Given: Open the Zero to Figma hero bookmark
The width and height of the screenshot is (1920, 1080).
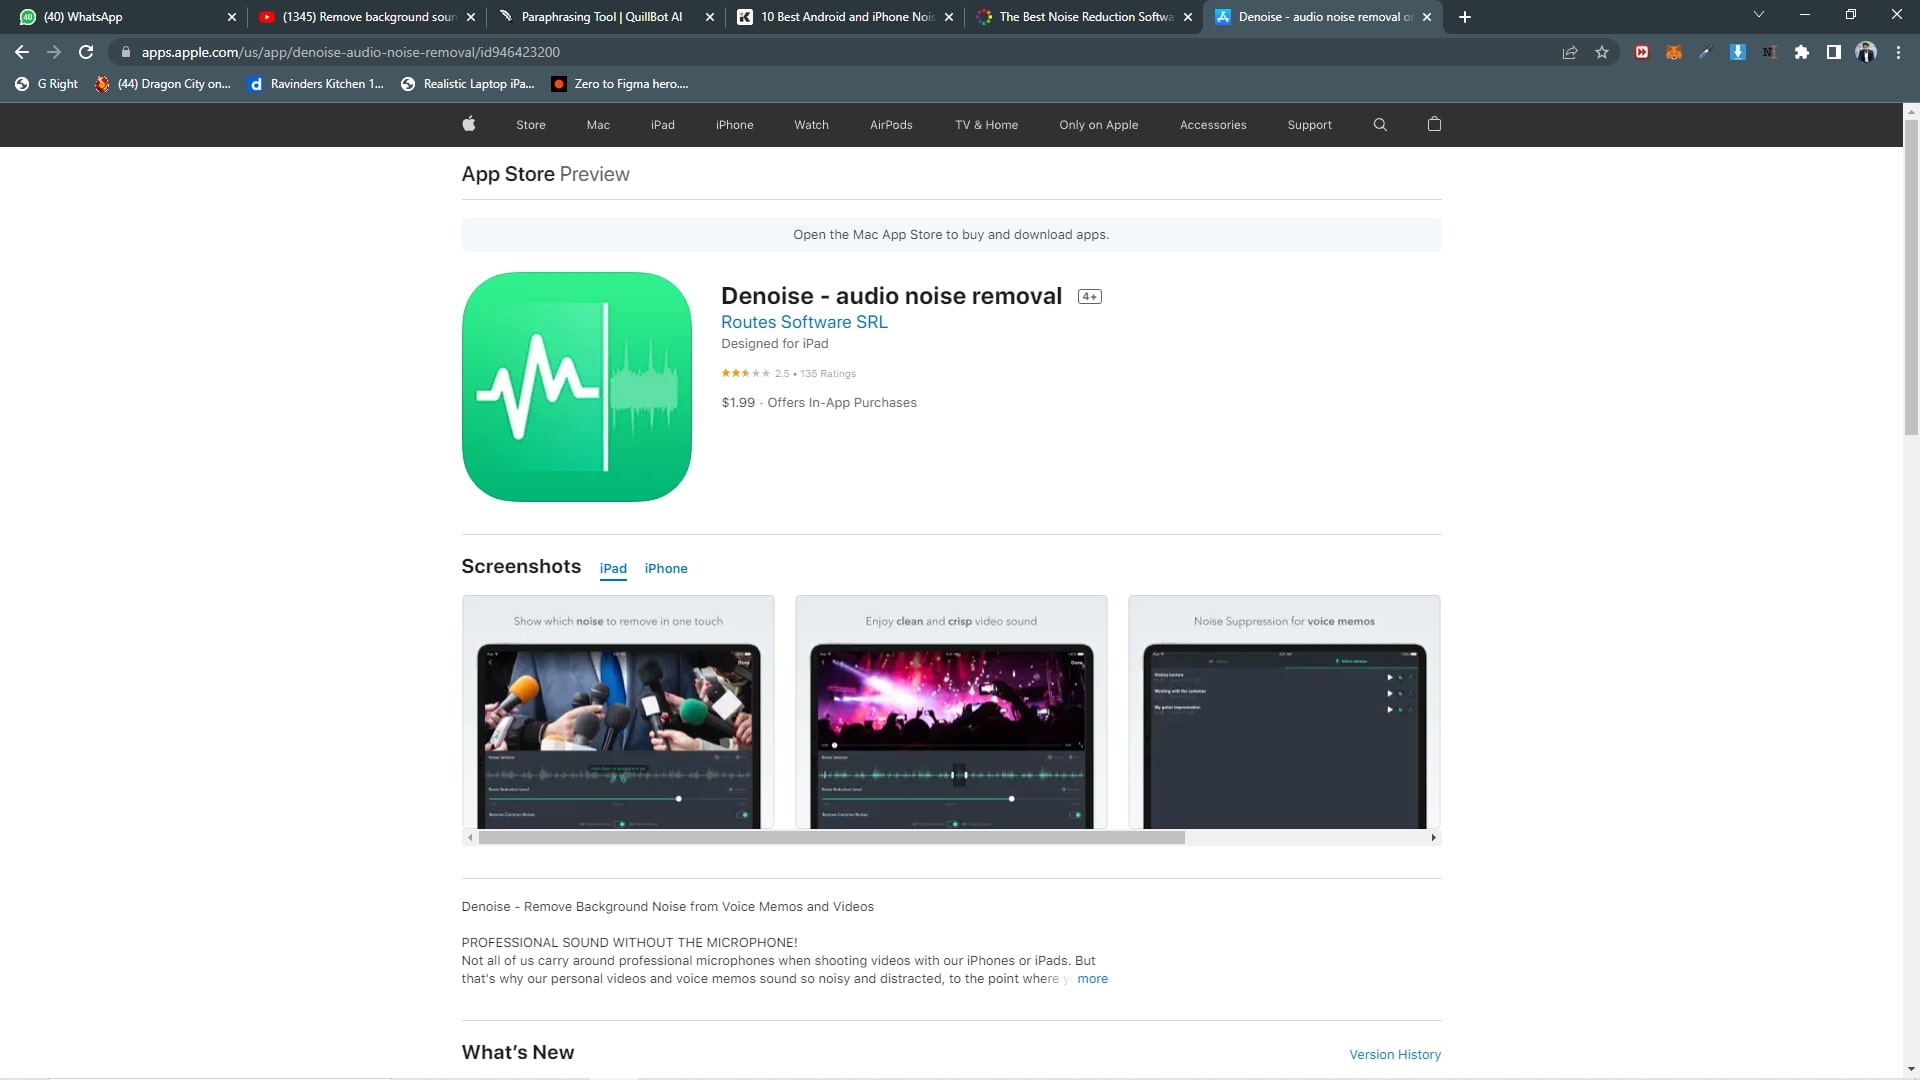Looking at the screenshot, I should (x=620, y=84).
